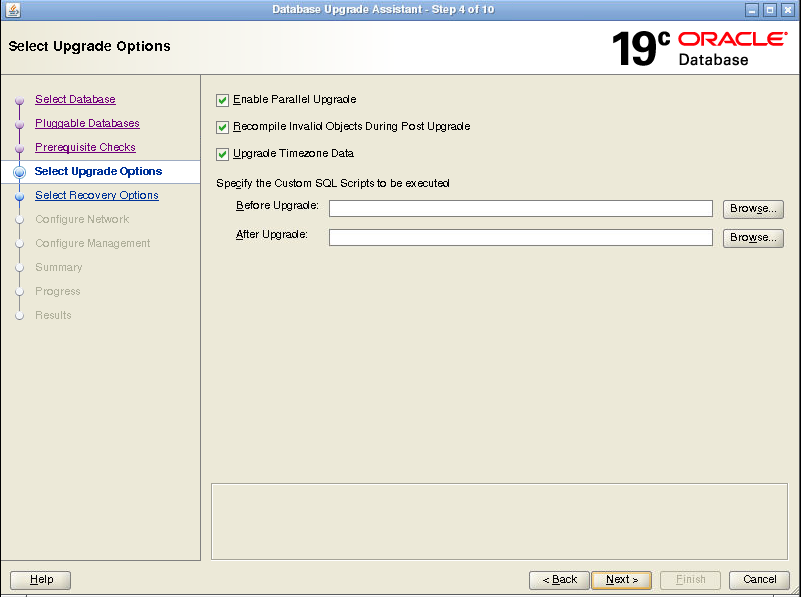
Task: Go to Select Database step
Action: tap(75, 100)
